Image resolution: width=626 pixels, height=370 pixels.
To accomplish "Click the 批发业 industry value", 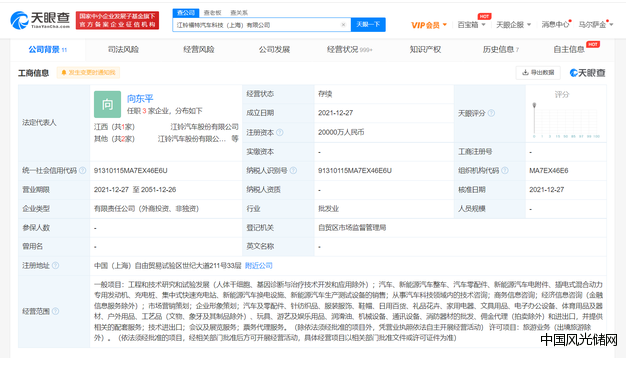I will tap(329, 209).
